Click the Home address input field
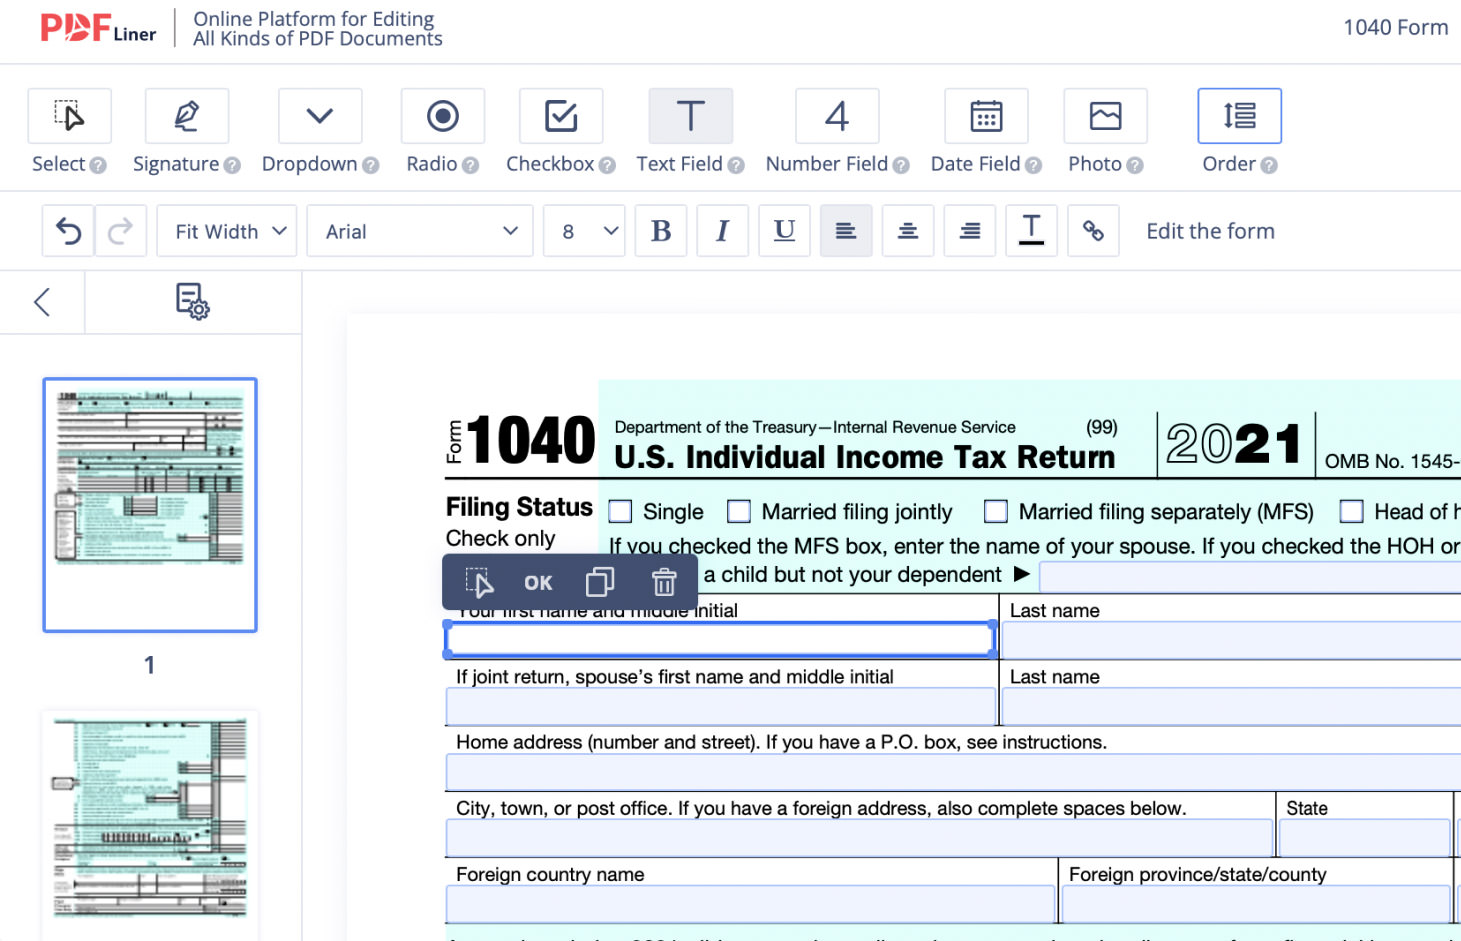This screenshot has height=941, width=1461. click(x=954, y=772)
